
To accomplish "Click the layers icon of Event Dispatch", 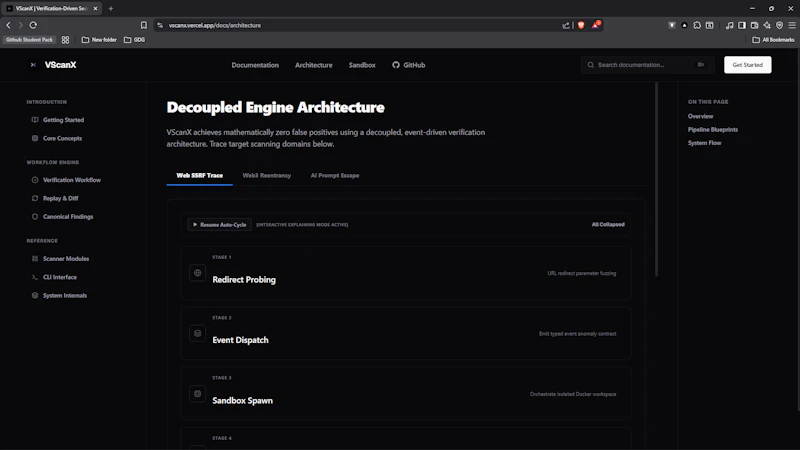I will tap(197, 333).
